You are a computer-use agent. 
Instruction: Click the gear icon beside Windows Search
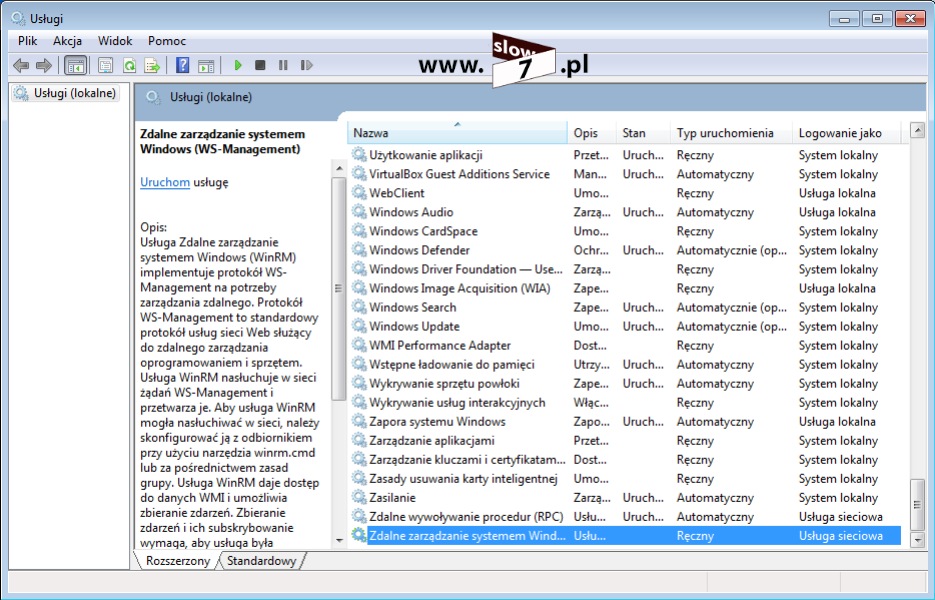358,307
